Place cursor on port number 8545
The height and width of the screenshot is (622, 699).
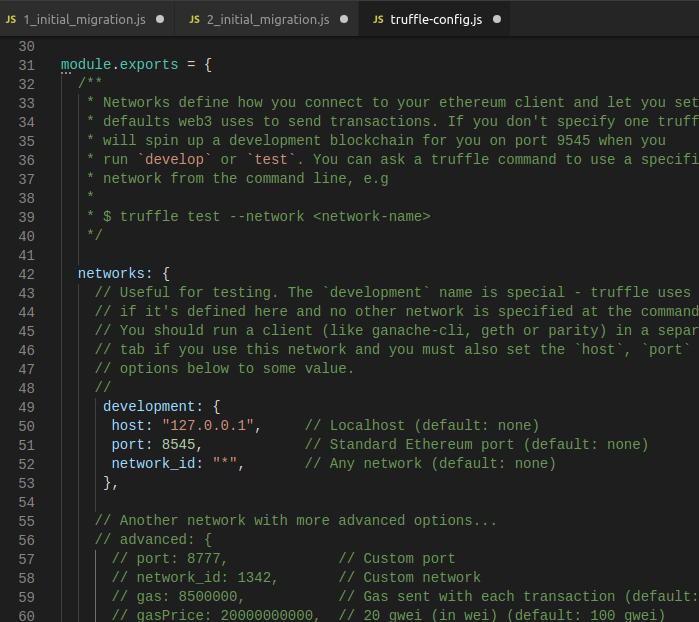point(178,445)
